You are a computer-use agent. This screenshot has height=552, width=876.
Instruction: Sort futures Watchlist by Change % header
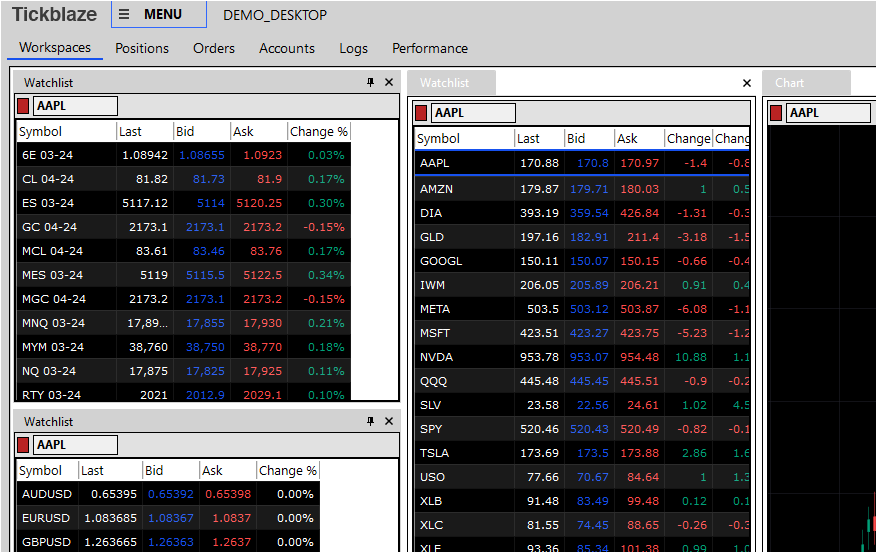coord(319,131)
